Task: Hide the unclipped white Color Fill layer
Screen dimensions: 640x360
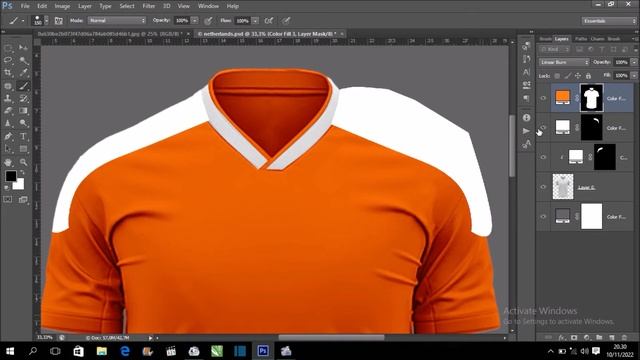Action: 543,128
